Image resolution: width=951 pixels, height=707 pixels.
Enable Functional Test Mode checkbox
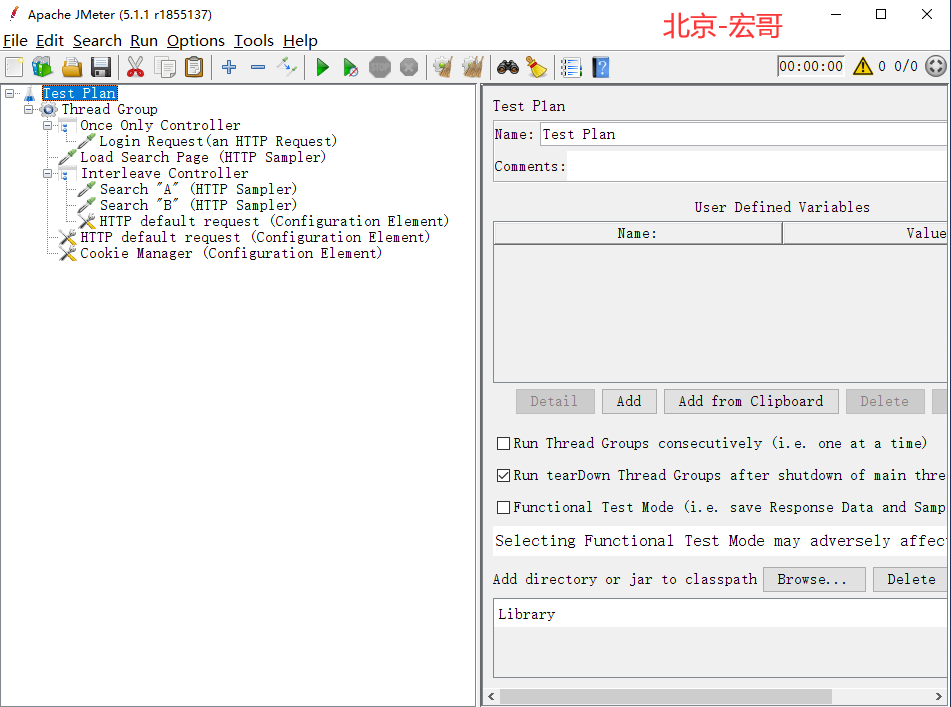point(503,508)
